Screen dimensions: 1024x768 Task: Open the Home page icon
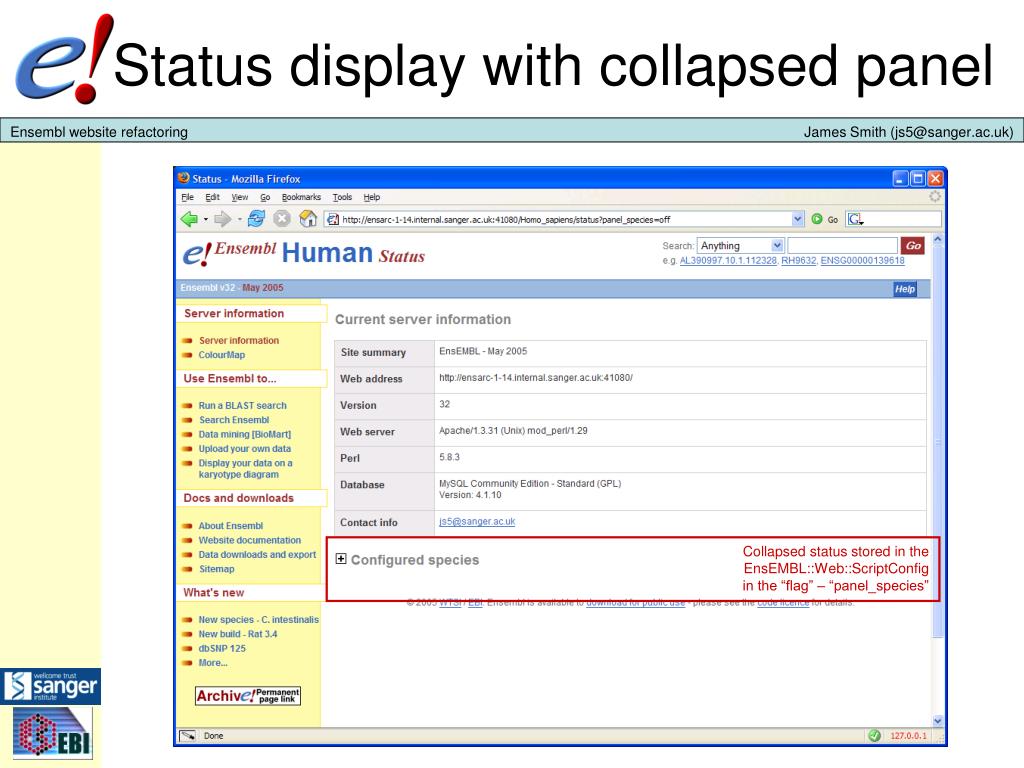pos(308,219)
